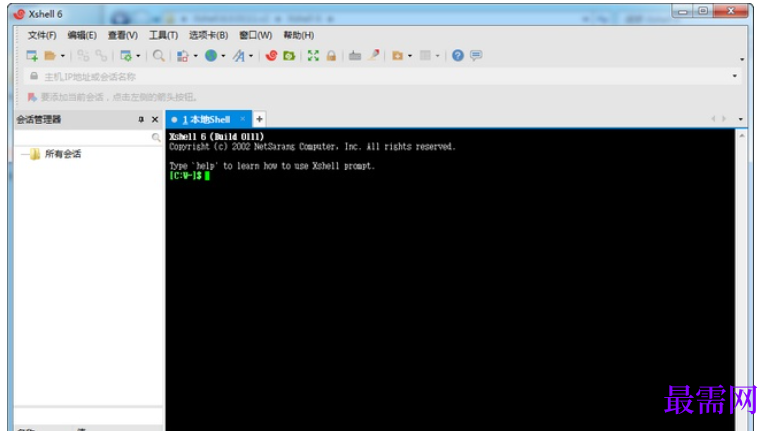Click the terminal prompt area
Image resolution: width=776 pixels, height=431 pixels.
(x=190, y=176)
